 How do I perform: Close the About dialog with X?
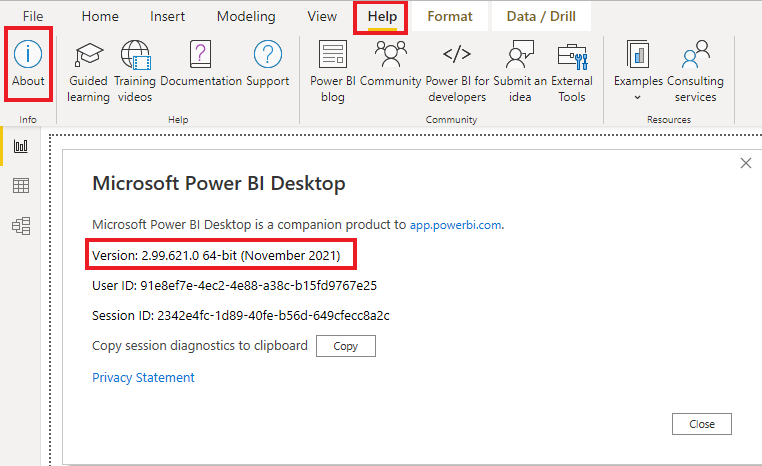point(746,163)
